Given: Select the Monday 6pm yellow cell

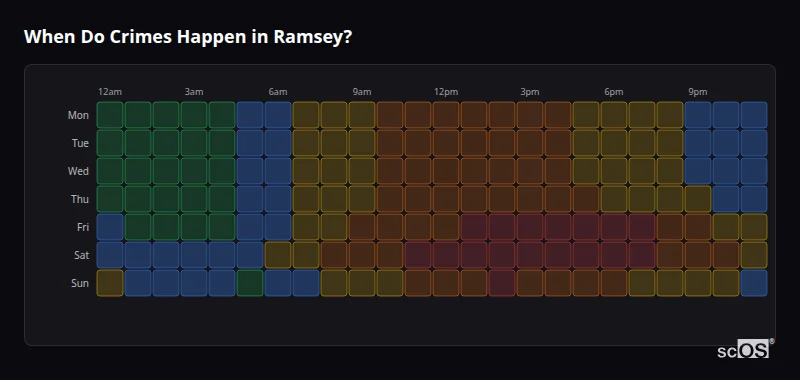Looking at the screenshot, I should click(x=614, y=115).
